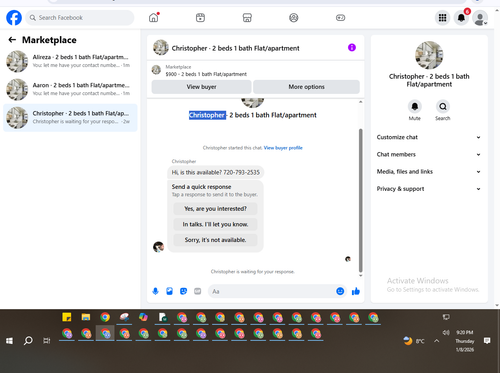Select the Christopher apartment conversation

coord(70,117)
